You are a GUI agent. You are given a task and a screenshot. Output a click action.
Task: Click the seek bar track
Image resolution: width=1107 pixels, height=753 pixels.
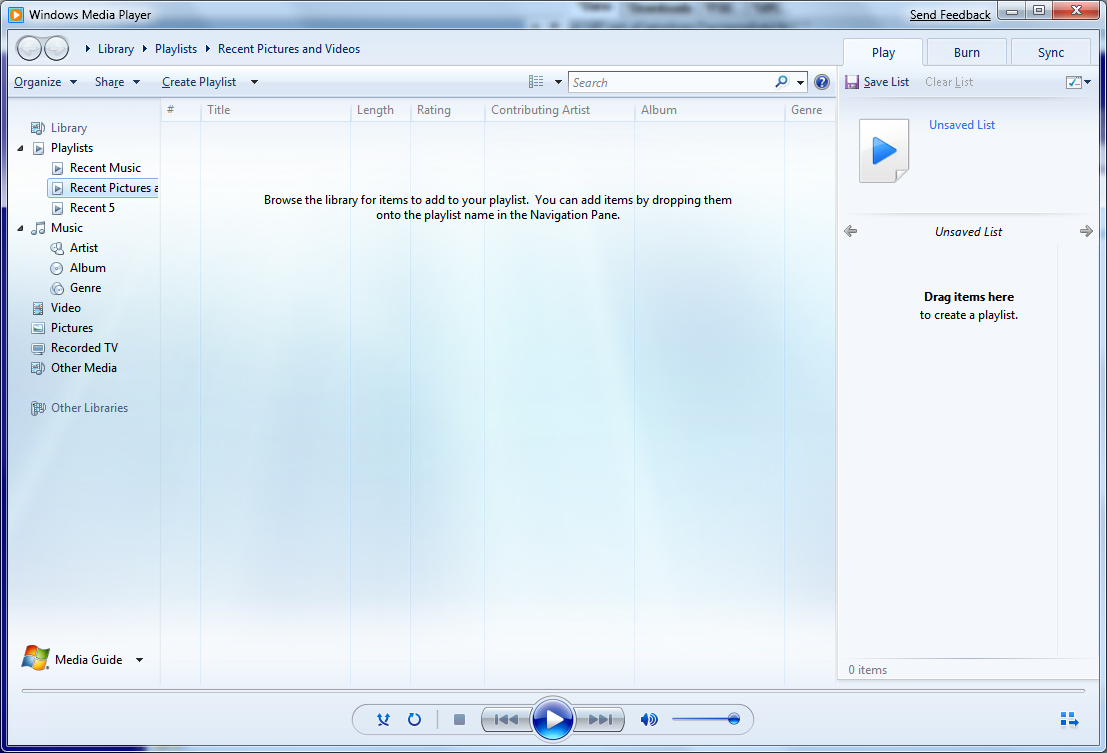click(554, 690)
